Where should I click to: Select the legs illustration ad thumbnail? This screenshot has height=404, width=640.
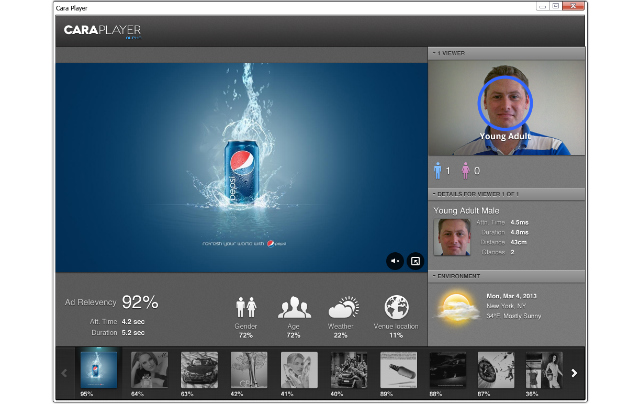tap(249, 370)
